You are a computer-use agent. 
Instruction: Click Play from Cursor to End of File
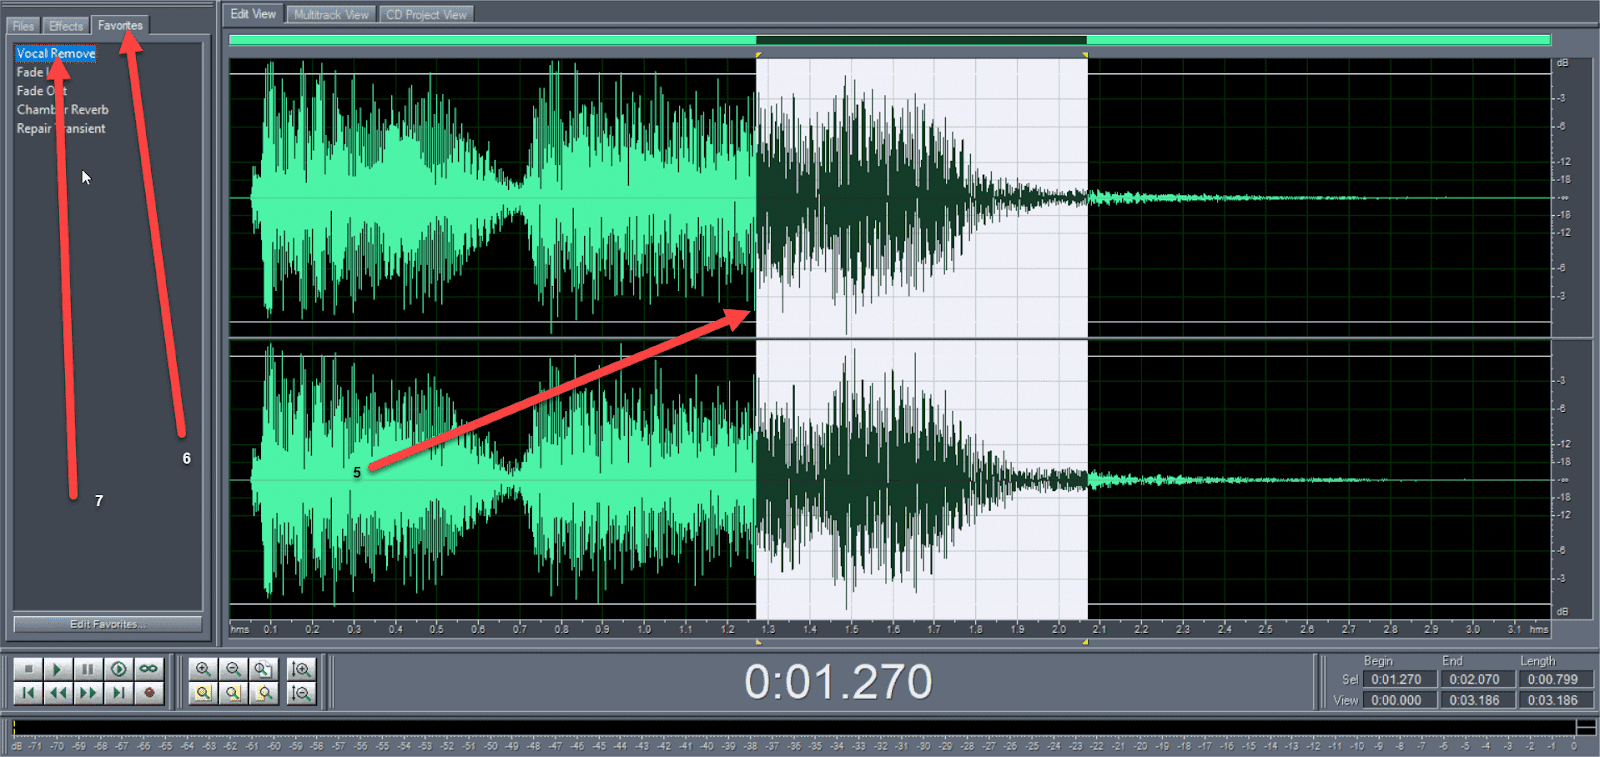pos(118,669)
